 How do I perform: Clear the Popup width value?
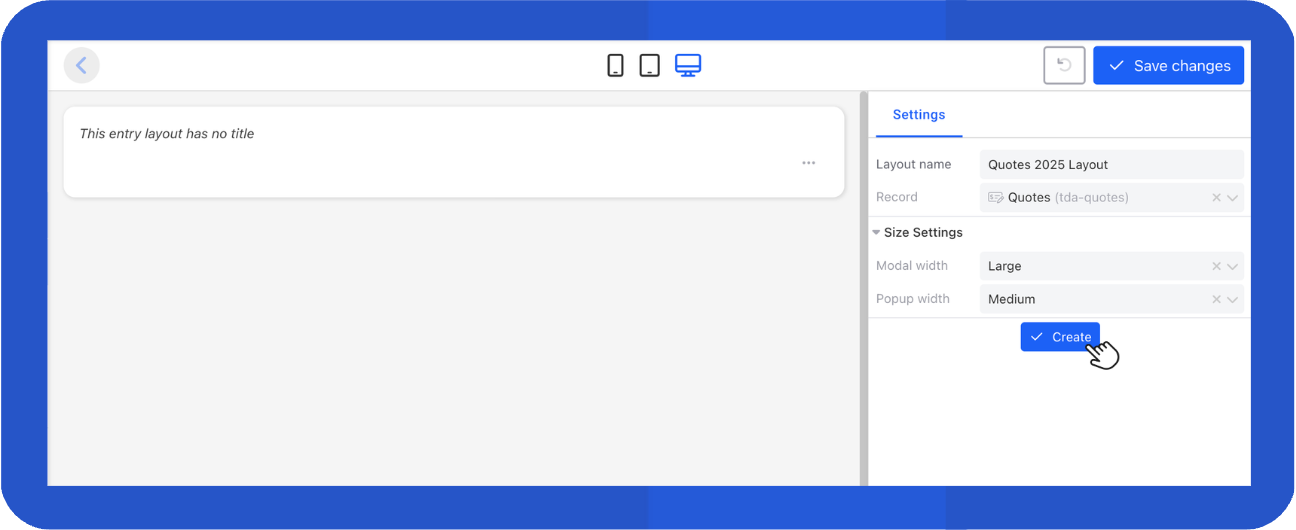[1216, 299]
